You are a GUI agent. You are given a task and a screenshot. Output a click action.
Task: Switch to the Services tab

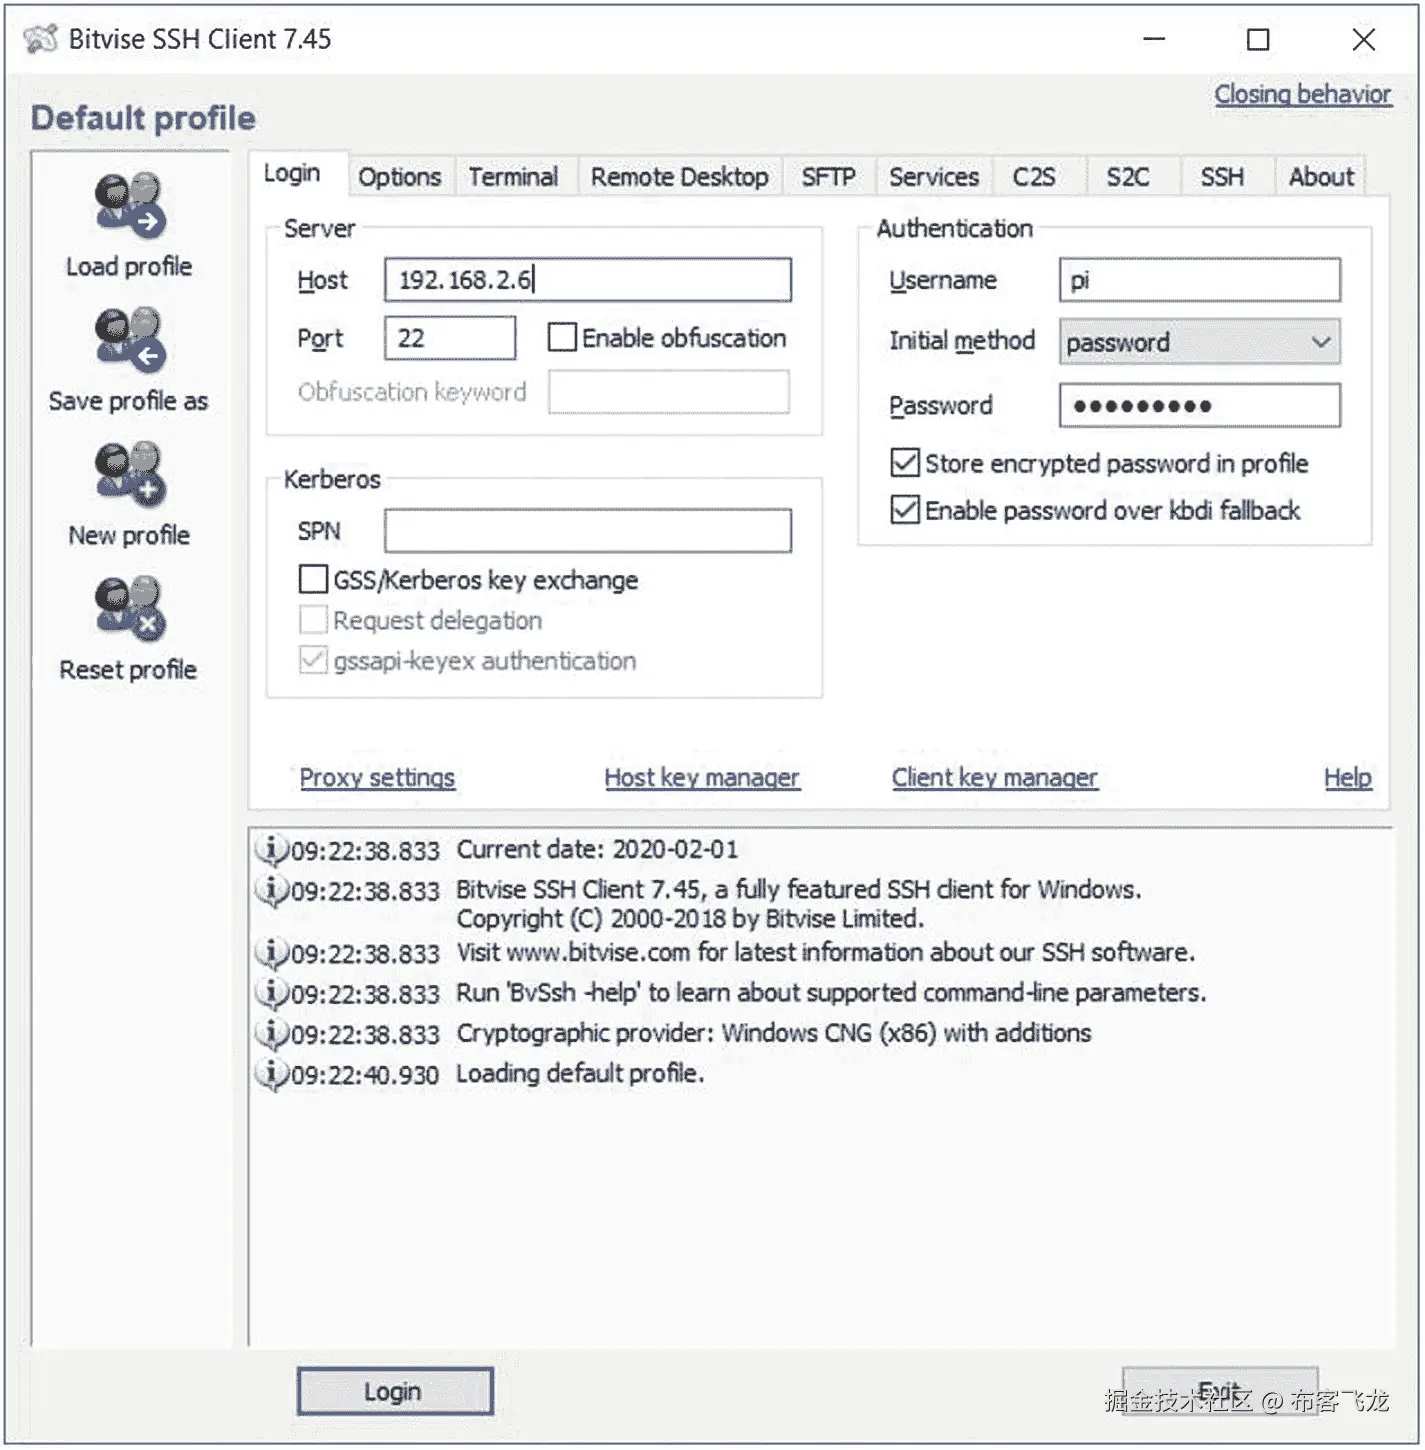click(x=933, y=176)
